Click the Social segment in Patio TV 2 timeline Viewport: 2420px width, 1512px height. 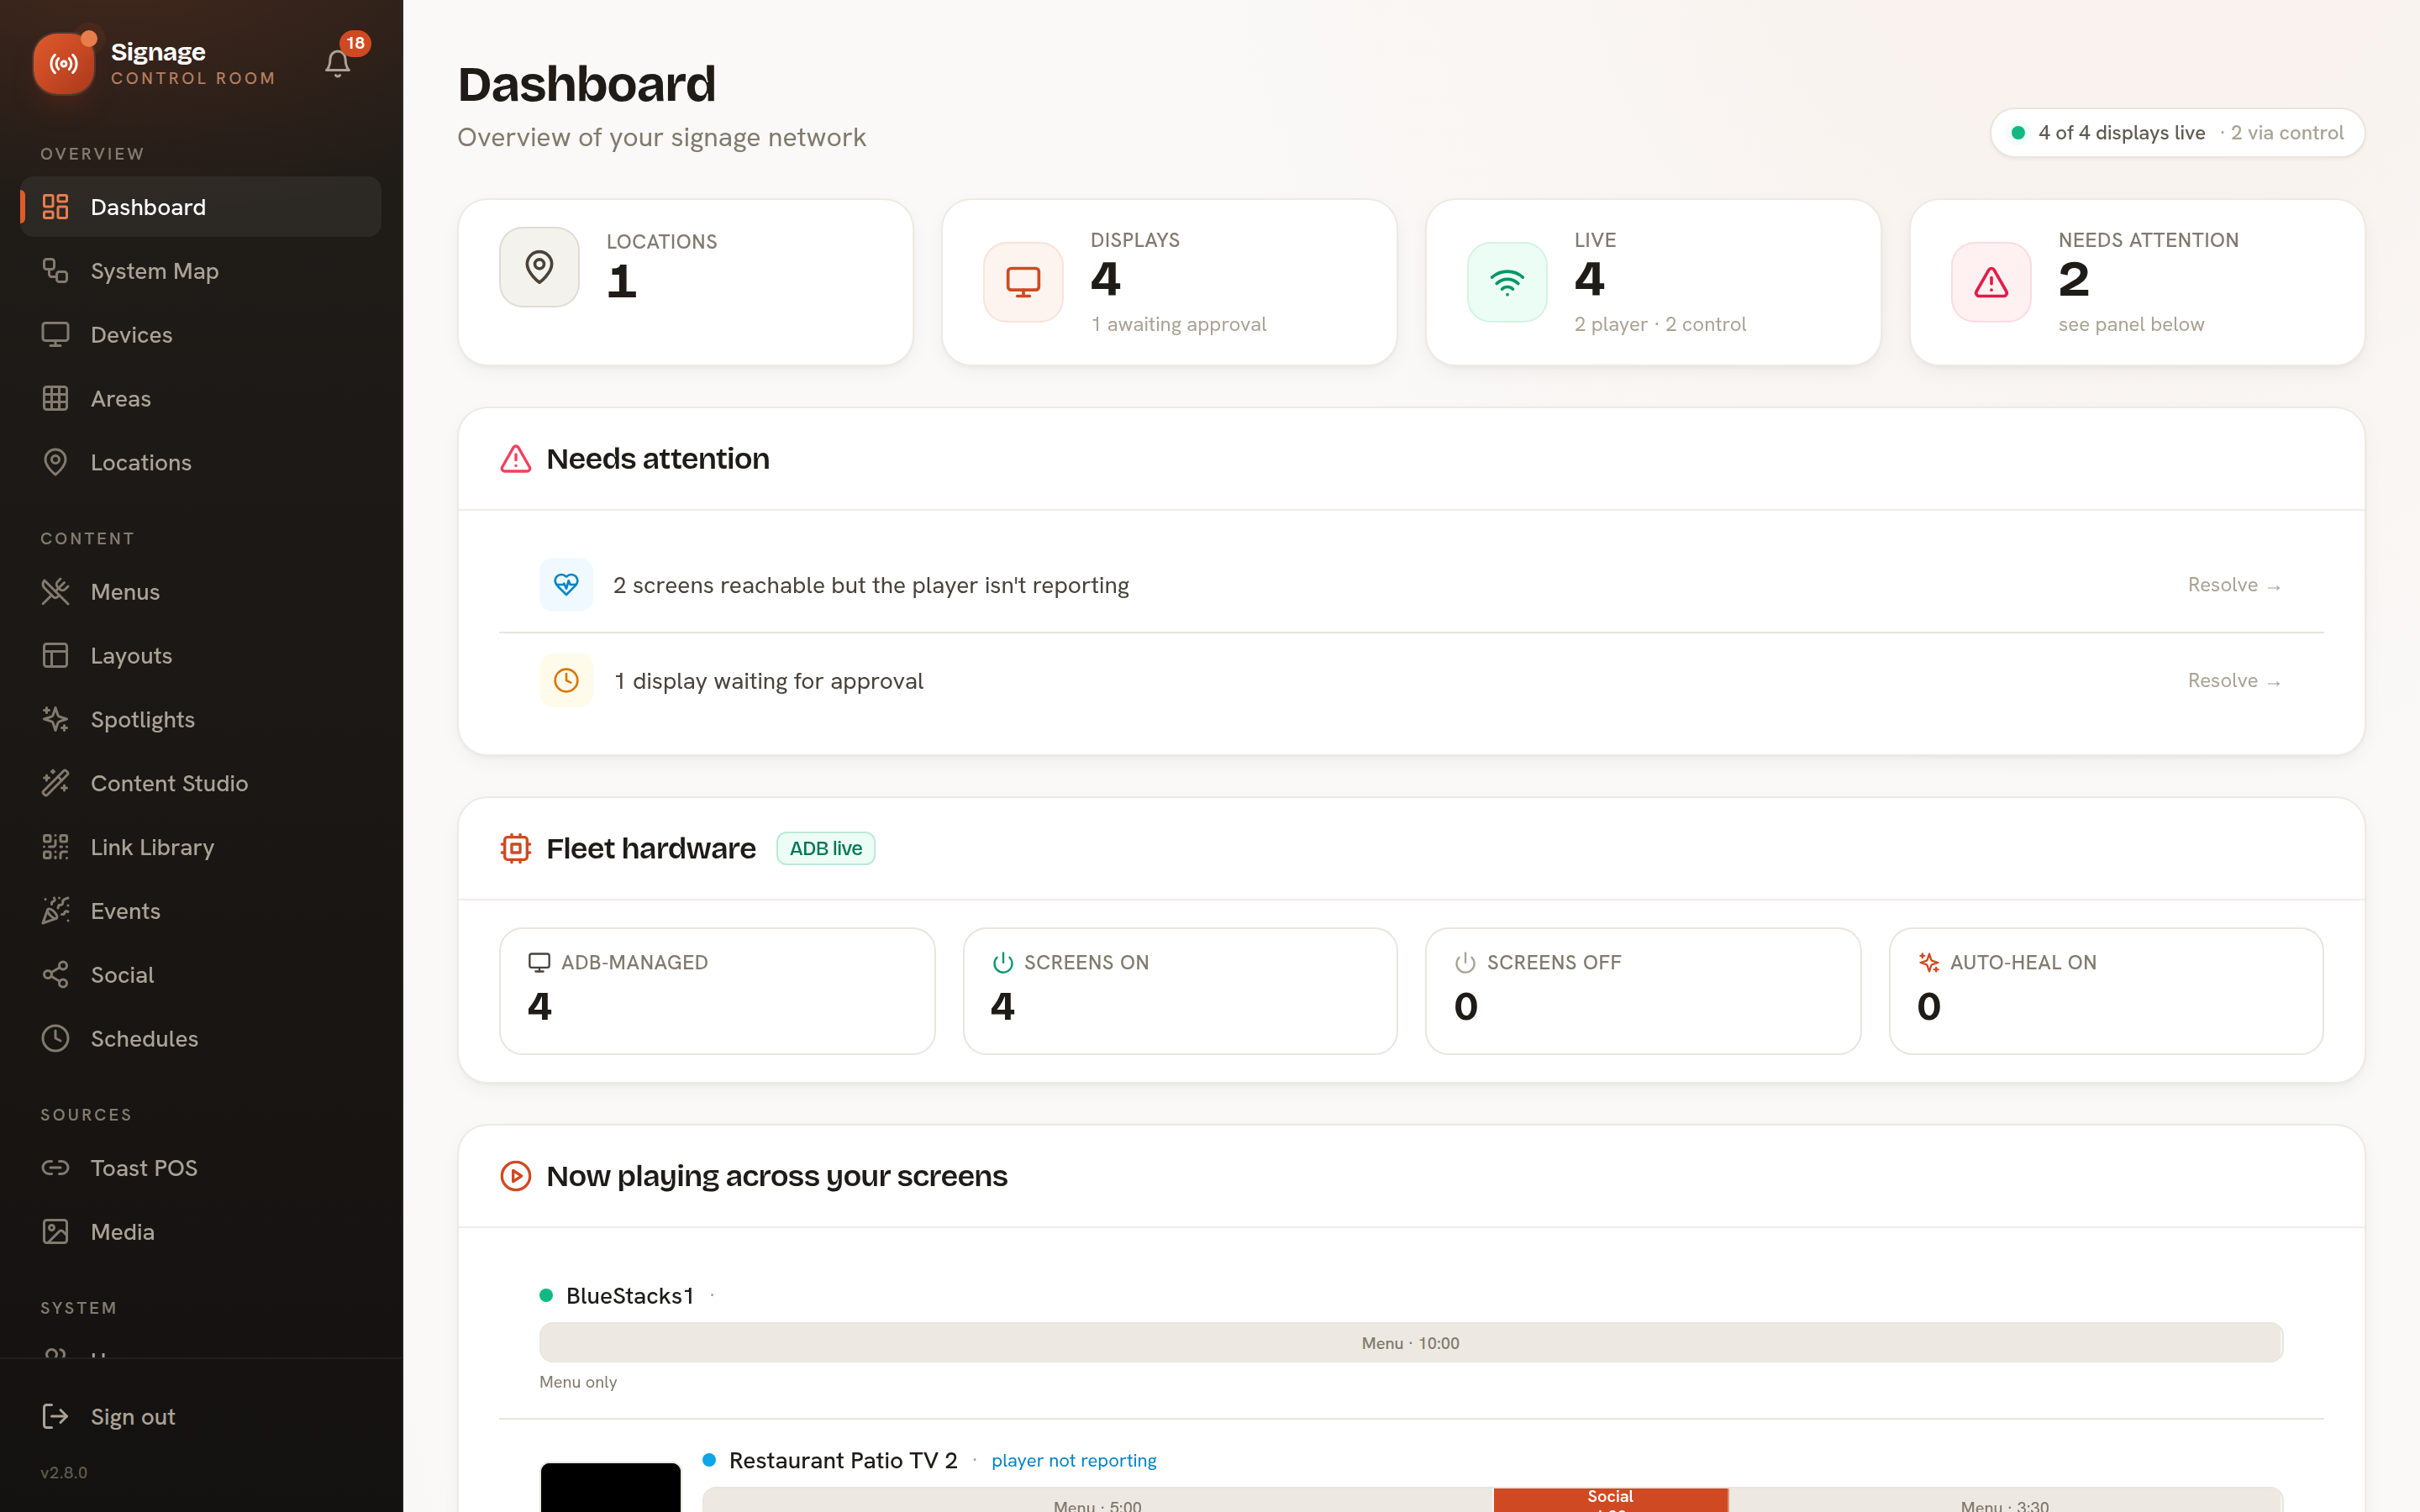coord(1611,1499)
